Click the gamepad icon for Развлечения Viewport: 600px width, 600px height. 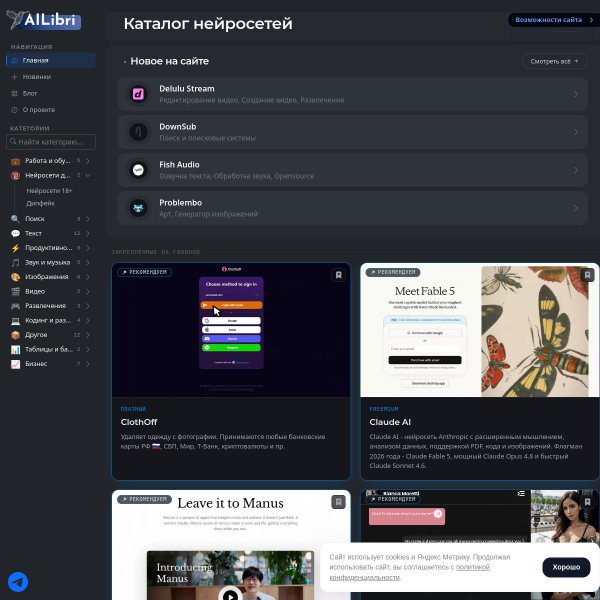click(15, 306)
